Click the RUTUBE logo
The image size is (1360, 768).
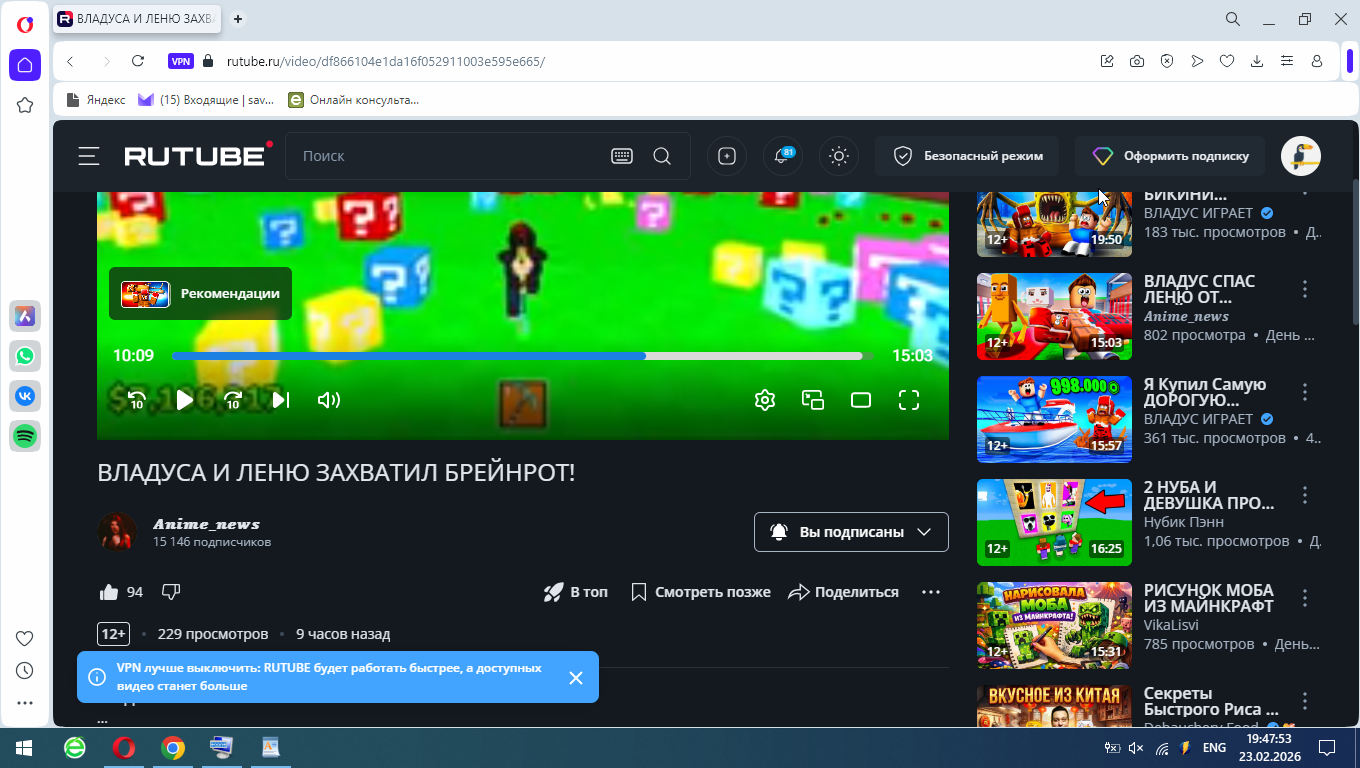(x=198, y=155)
